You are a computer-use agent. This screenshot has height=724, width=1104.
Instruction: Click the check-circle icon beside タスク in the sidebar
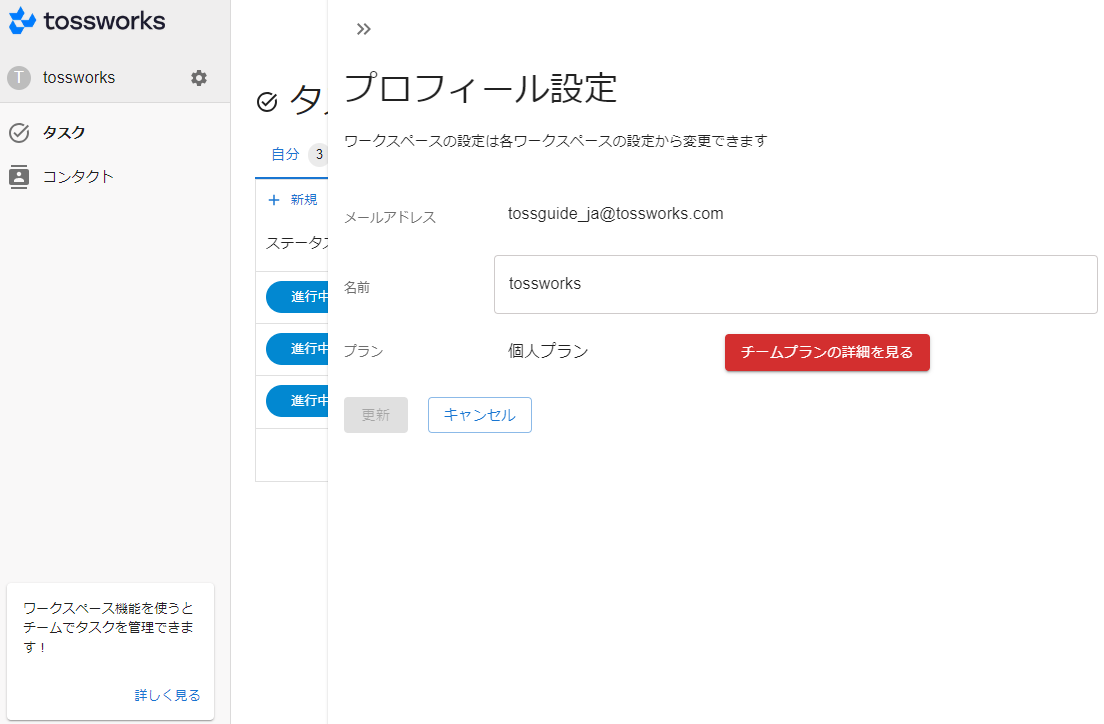19,133
